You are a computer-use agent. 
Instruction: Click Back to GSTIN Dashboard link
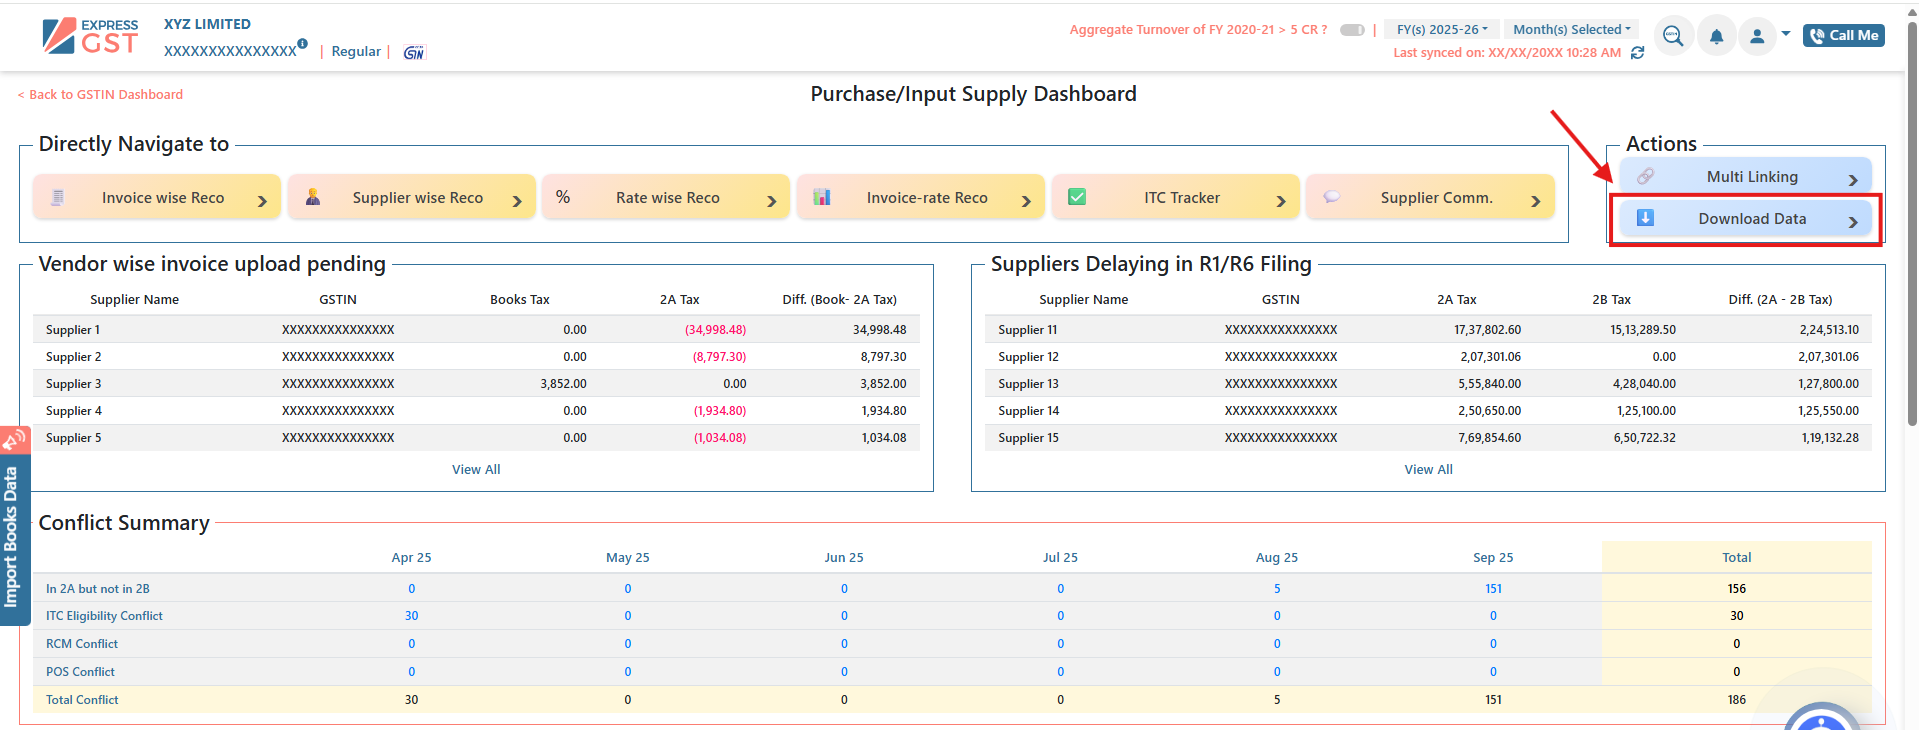tap(101, 95)
